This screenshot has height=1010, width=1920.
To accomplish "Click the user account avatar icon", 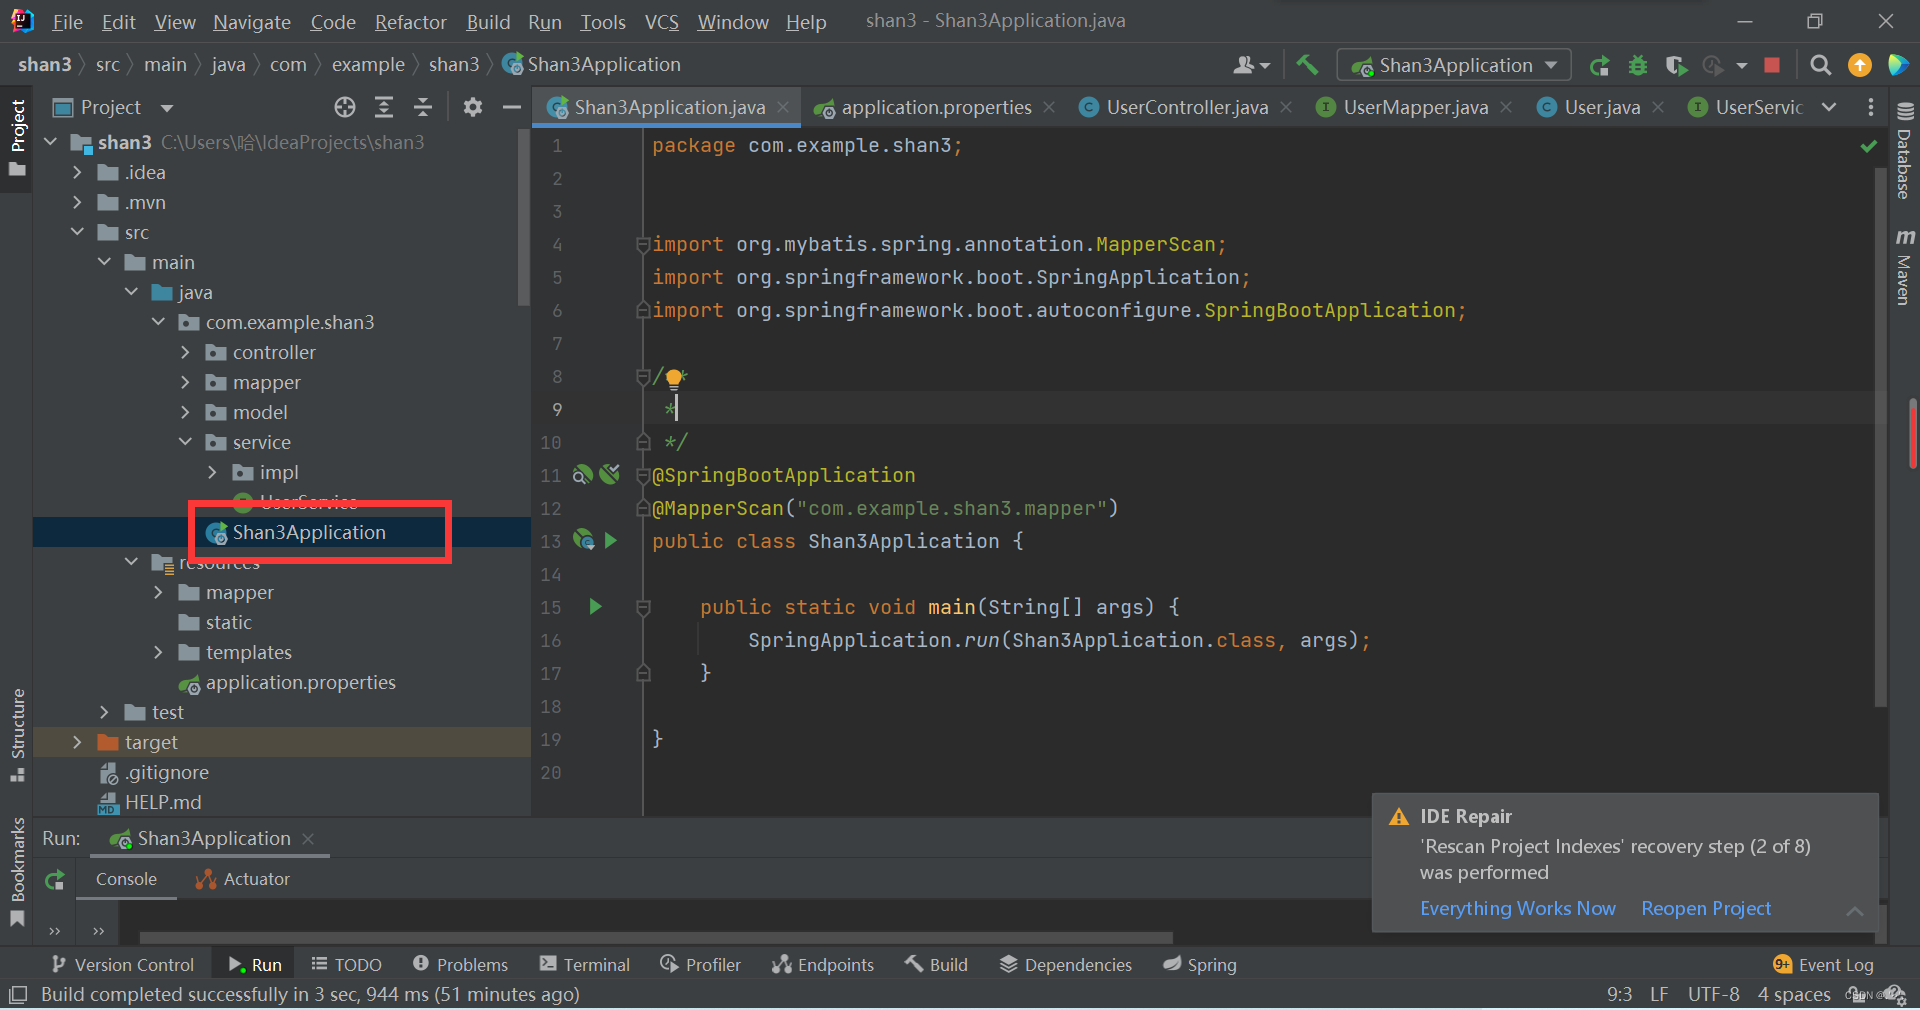I will click(1251, 65).
